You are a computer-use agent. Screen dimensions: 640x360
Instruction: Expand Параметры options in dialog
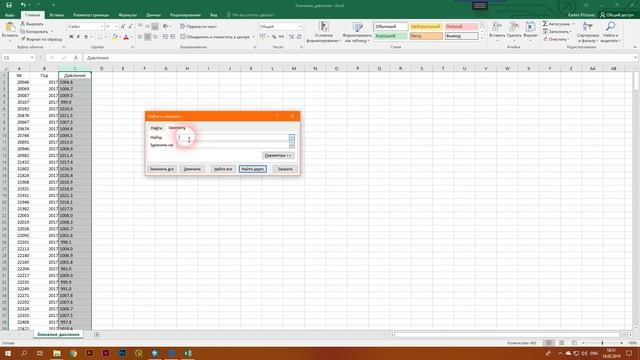278,156
